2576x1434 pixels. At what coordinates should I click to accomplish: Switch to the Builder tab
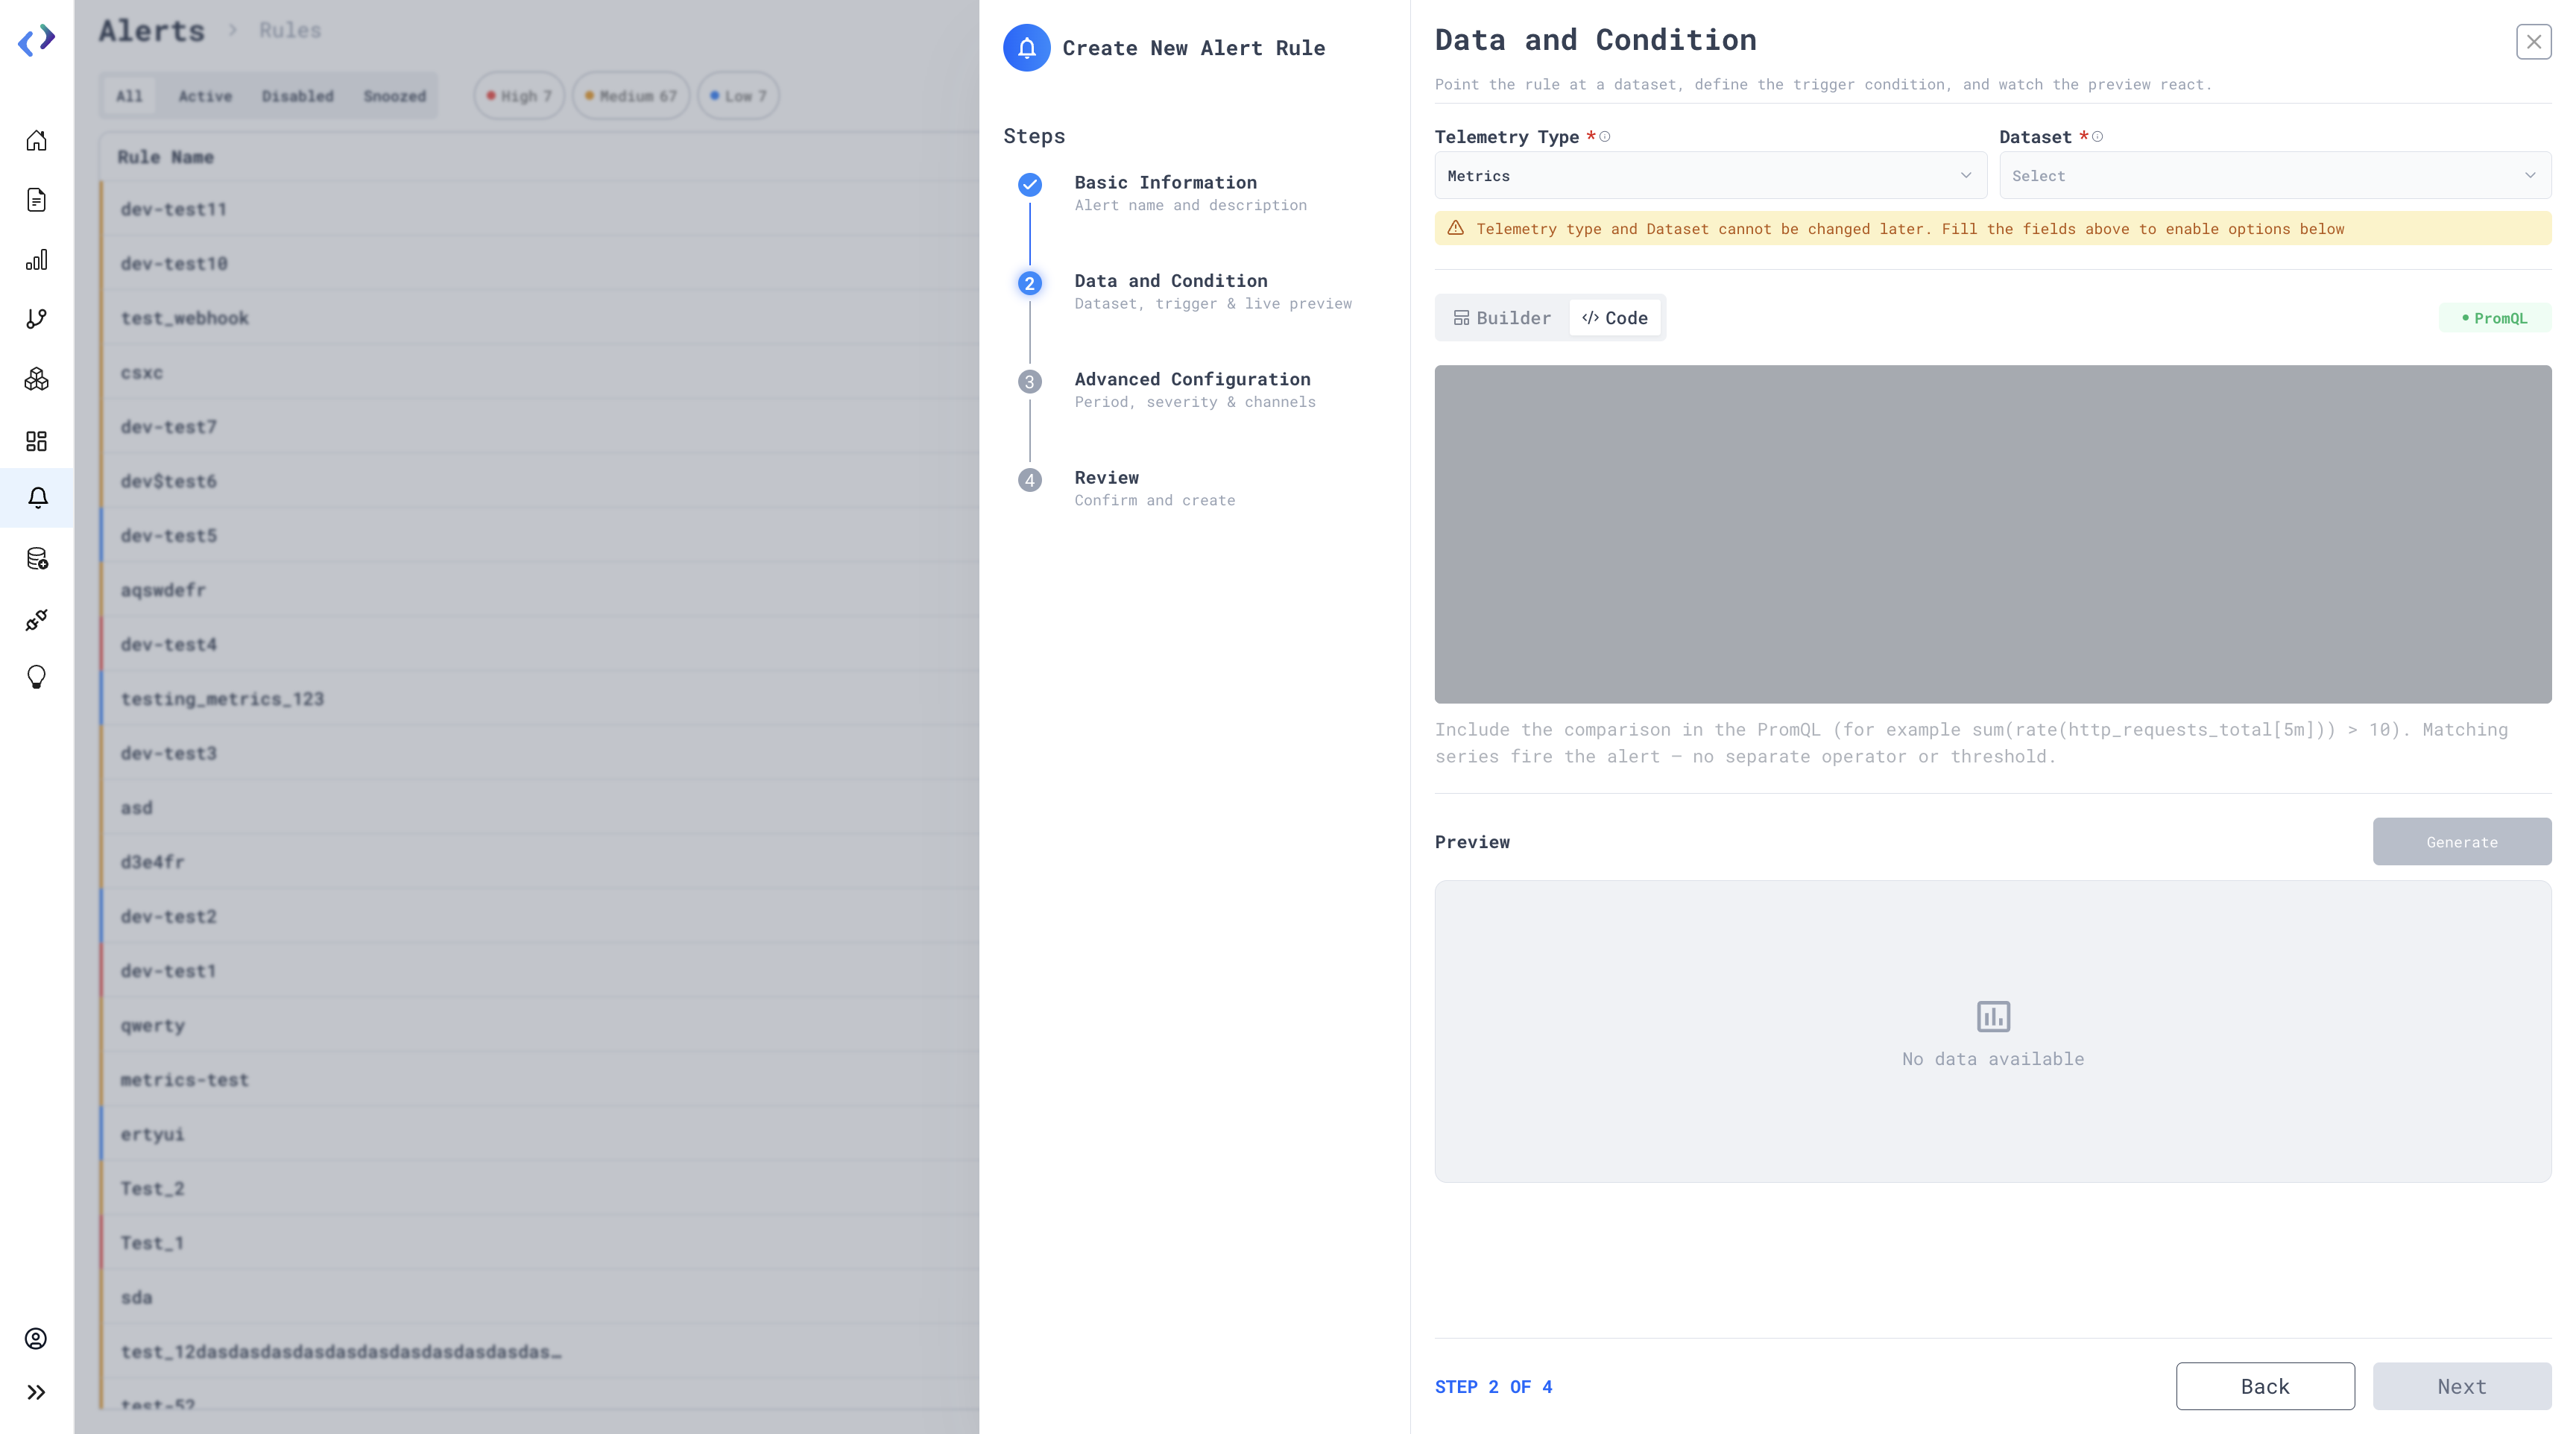(1502, 318)
